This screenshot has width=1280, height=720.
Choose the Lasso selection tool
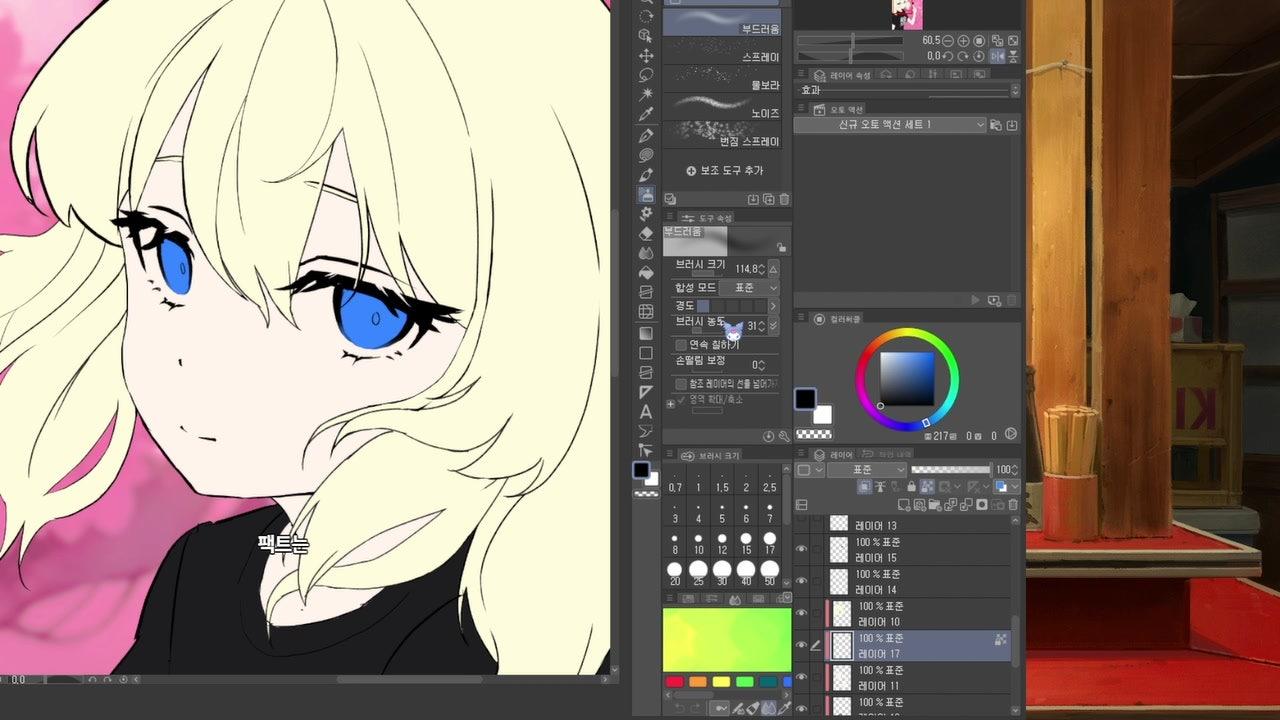646,75
